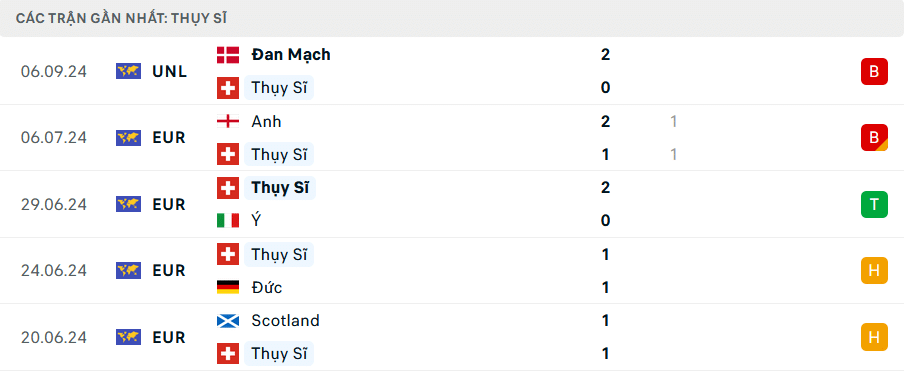This screenshot has width=904, height=371.
Task: Open the Anh team link
Action: click(x=266, y=122)
